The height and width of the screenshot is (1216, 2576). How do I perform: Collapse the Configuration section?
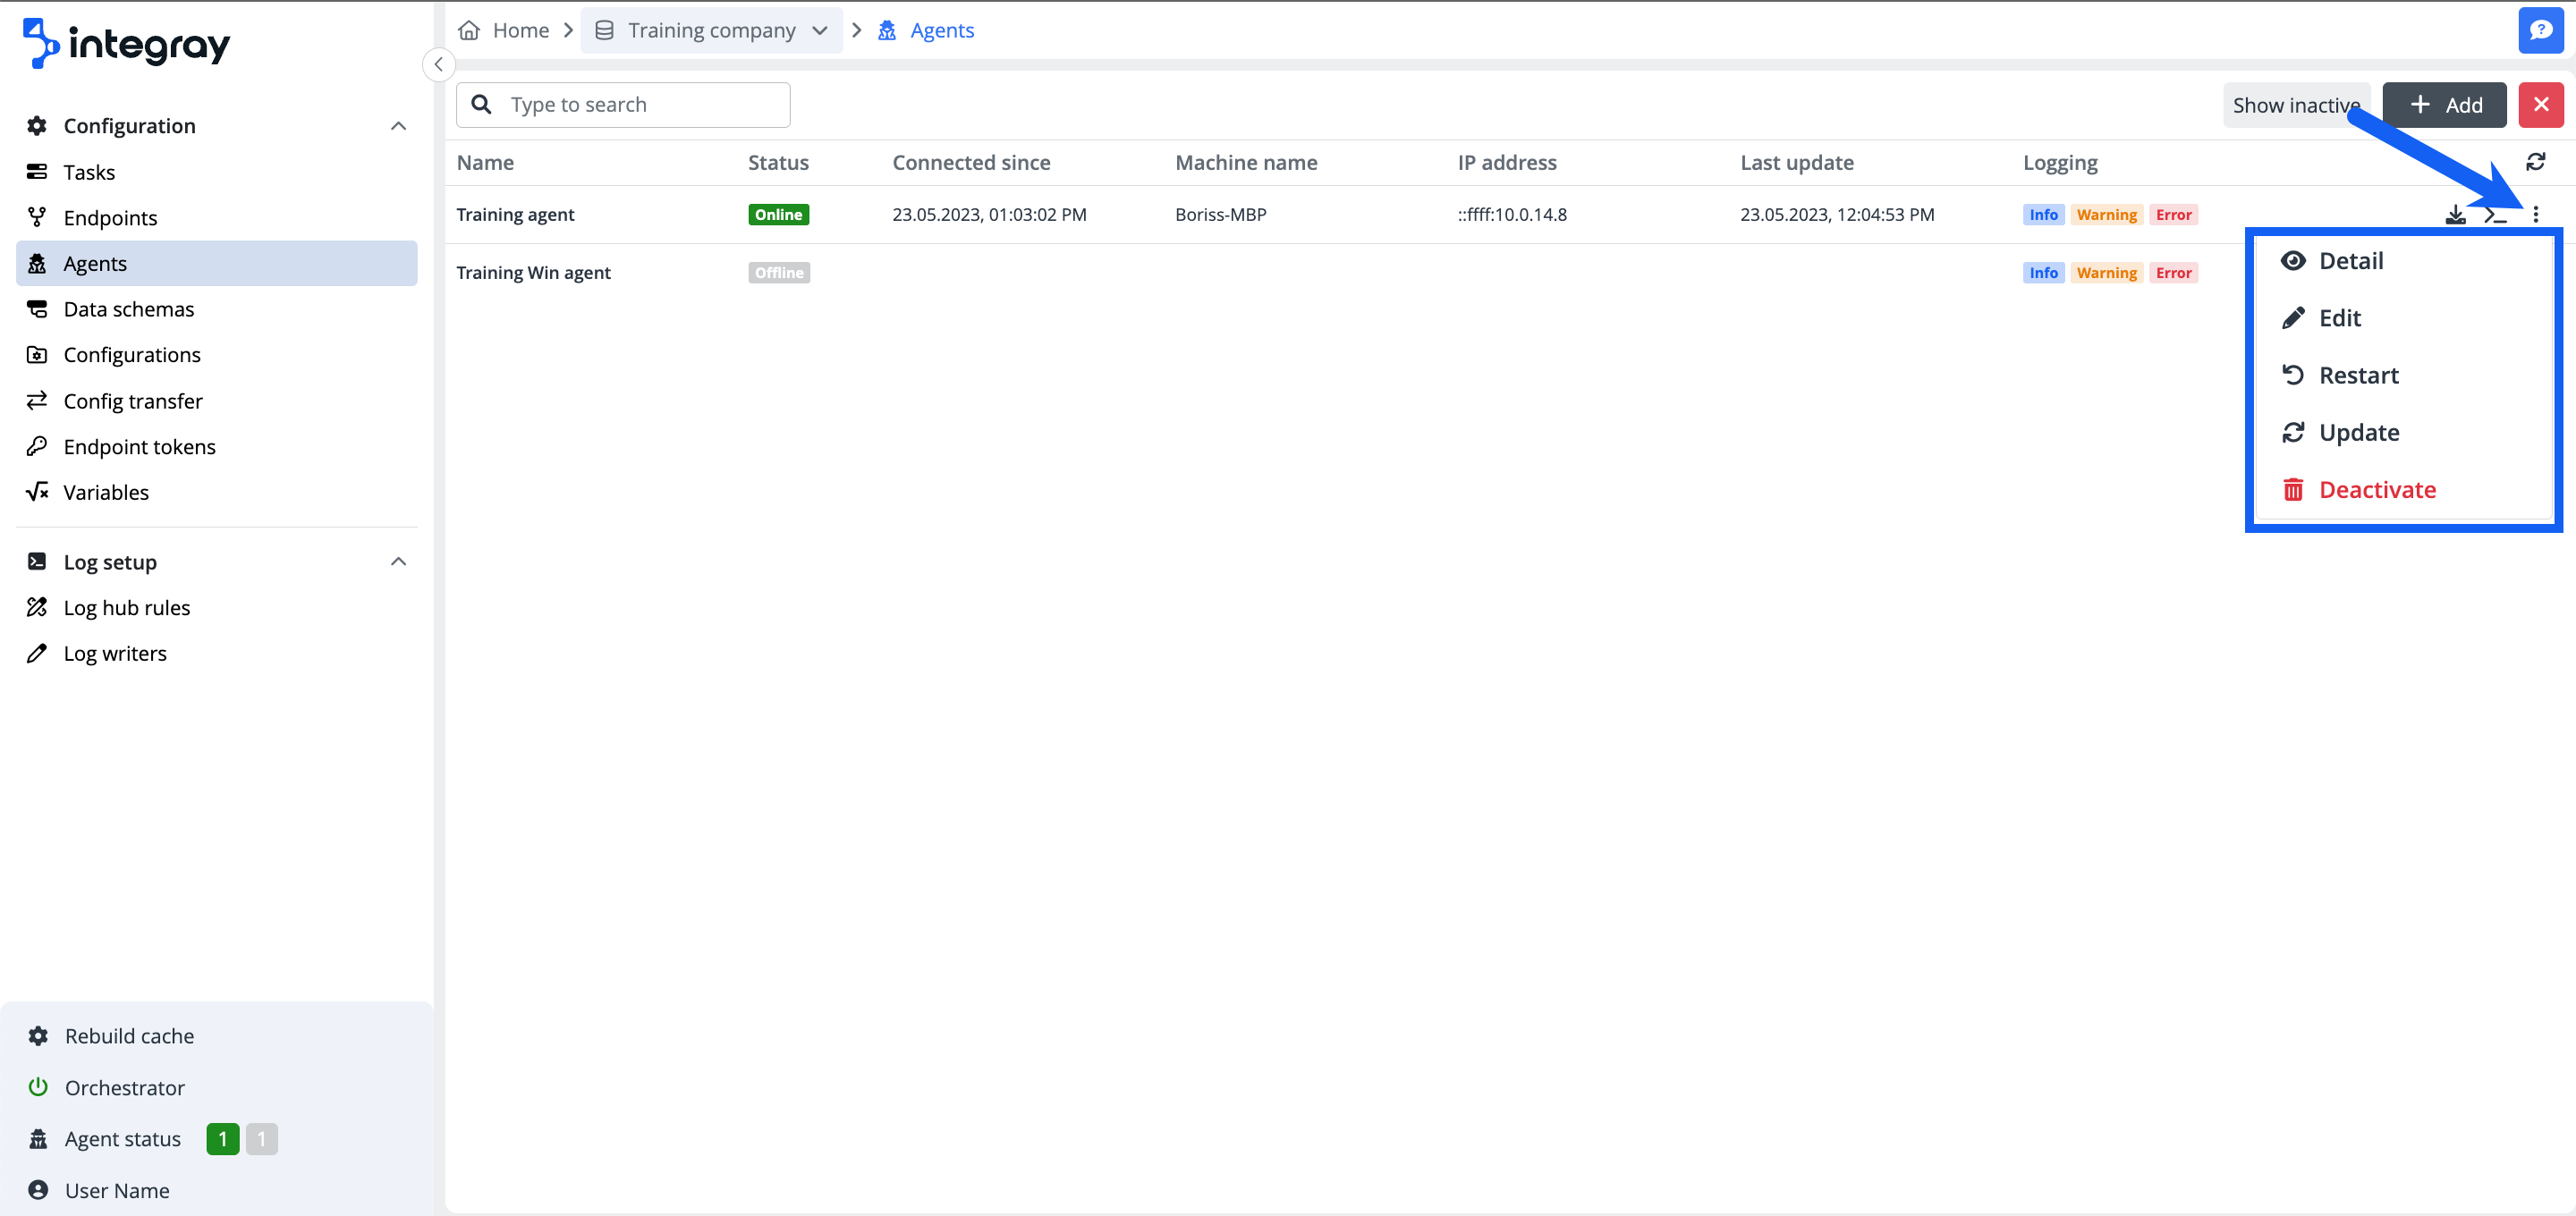398,126
